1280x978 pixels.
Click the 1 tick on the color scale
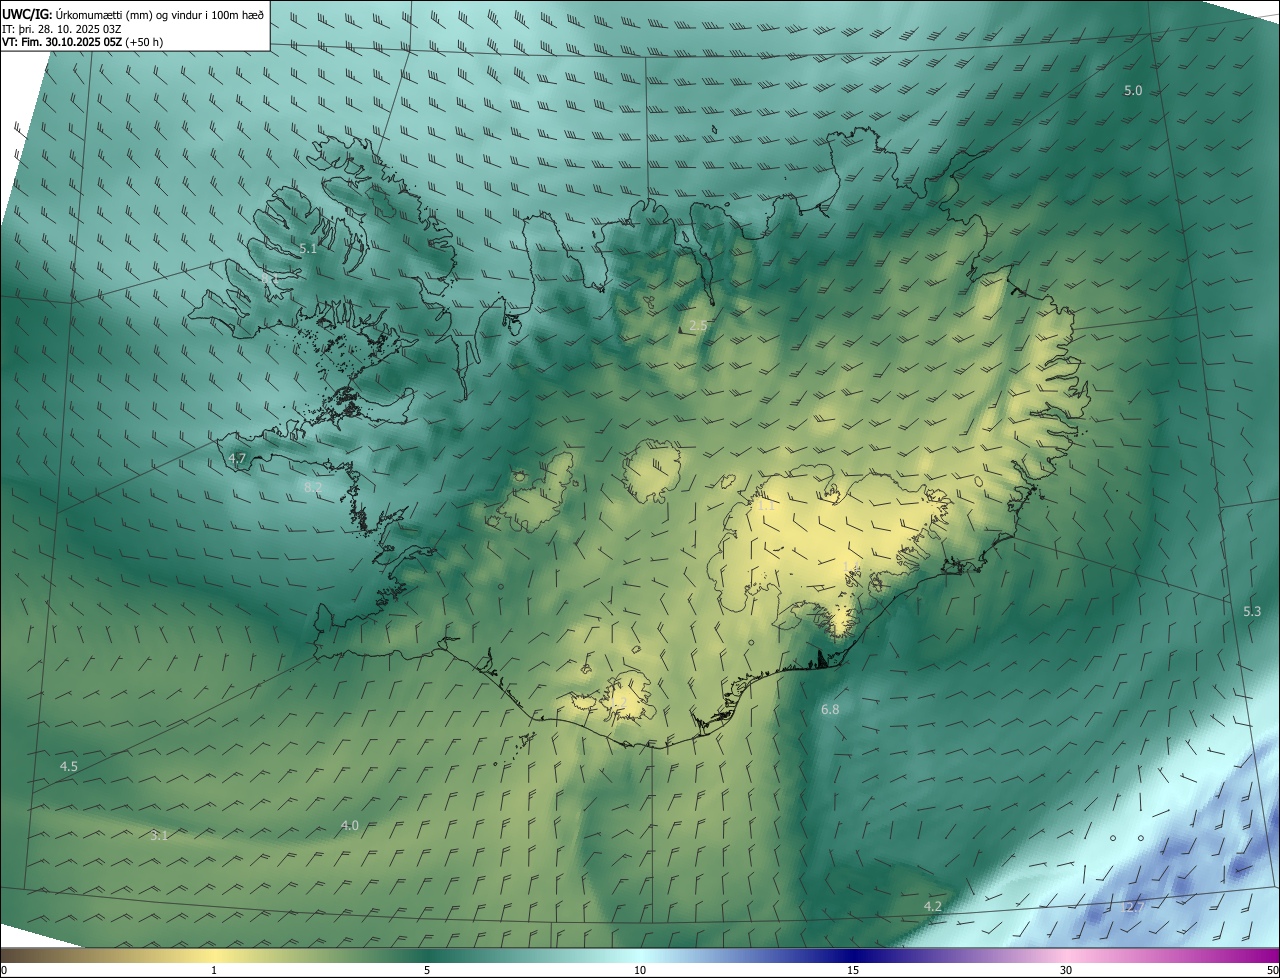click(214, 970)
